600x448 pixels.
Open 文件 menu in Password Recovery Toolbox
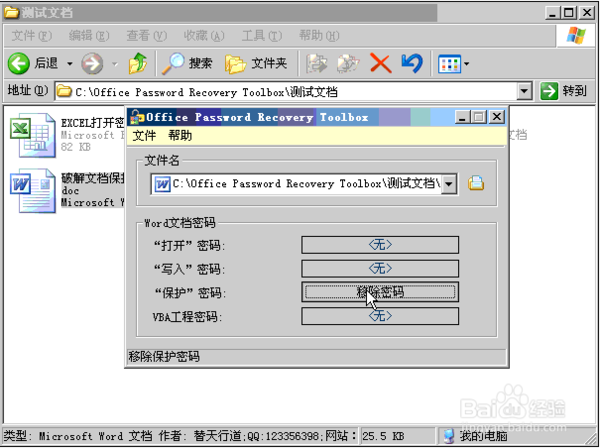coord(144,135)
